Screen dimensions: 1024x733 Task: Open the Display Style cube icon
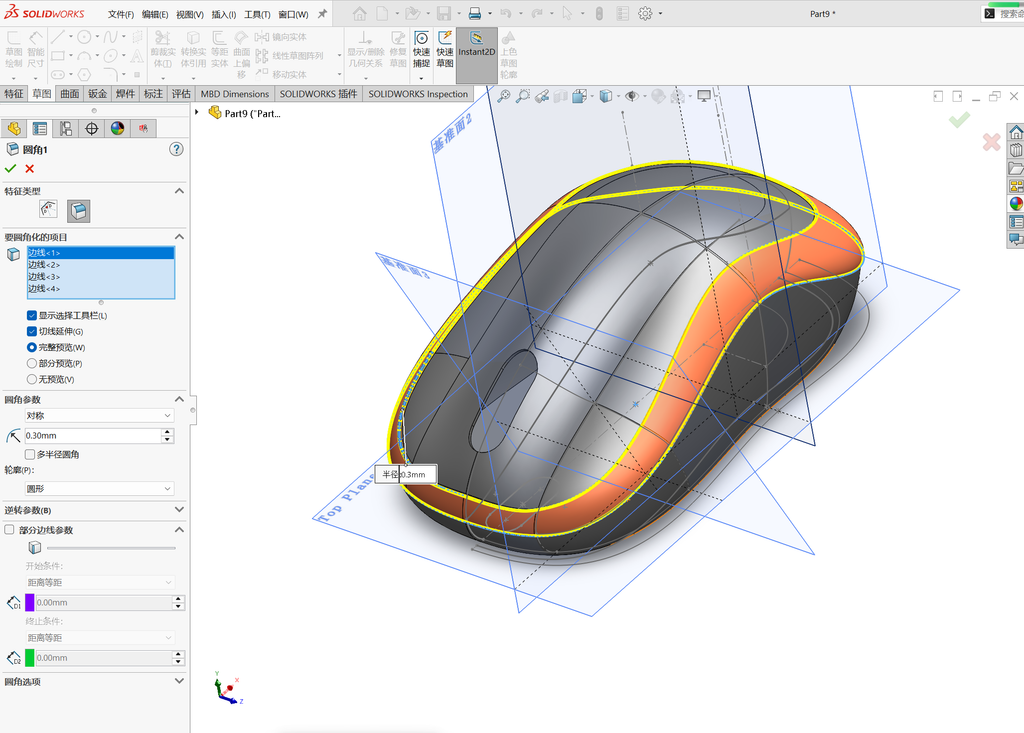click(x=605, y=97)
